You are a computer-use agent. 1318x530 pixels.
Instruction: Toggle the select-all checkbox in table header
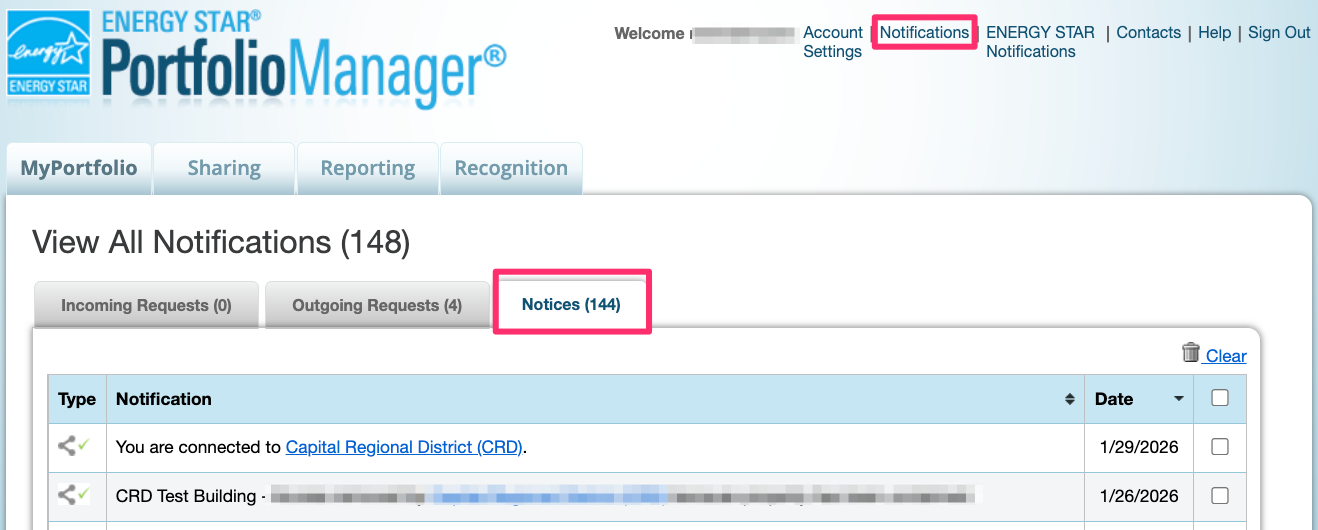(x=1219, y=399)
